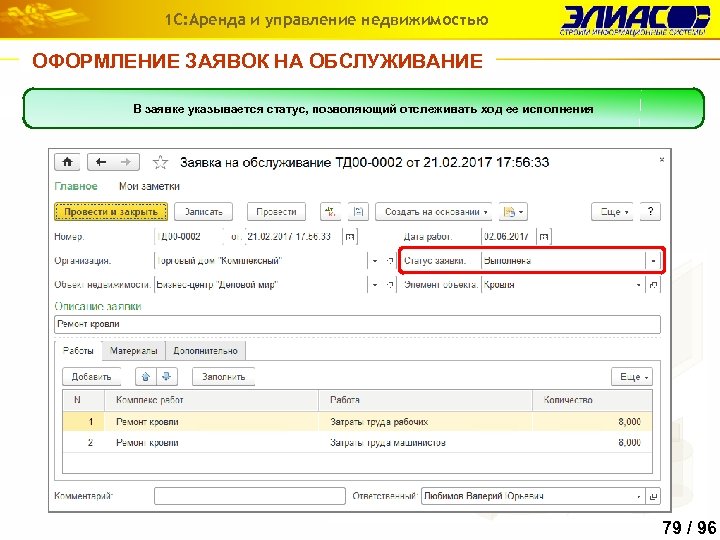Click Ремонт кровли in row 1

pyautogui.click(x=147, y=422)
